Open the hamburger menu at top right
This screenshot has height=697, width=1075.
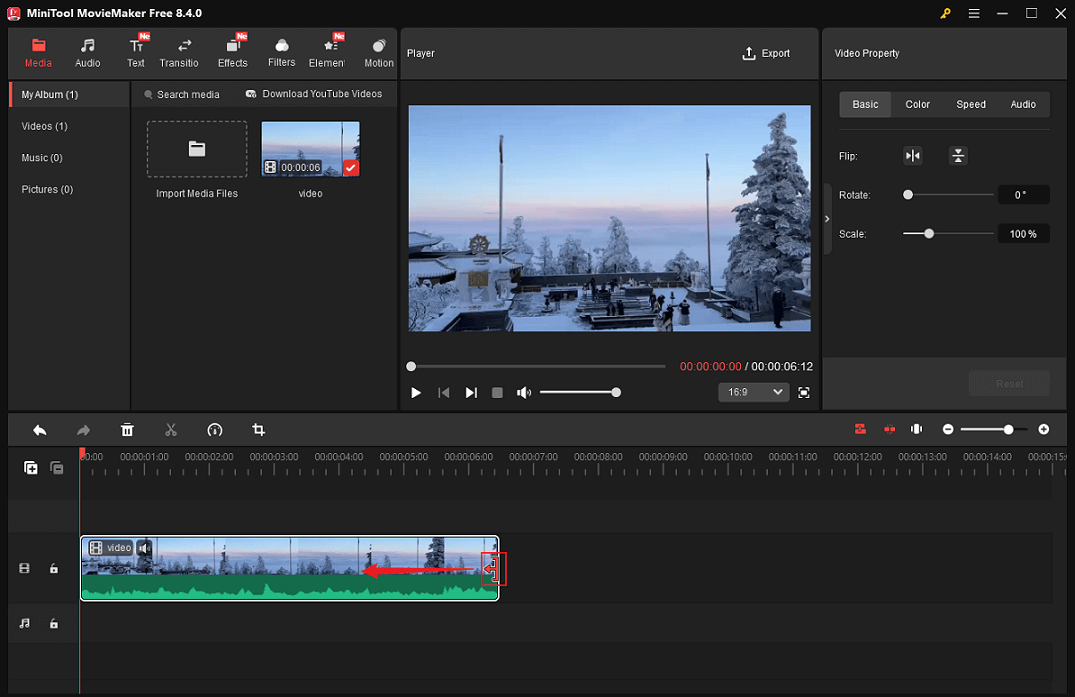(973, 14)
